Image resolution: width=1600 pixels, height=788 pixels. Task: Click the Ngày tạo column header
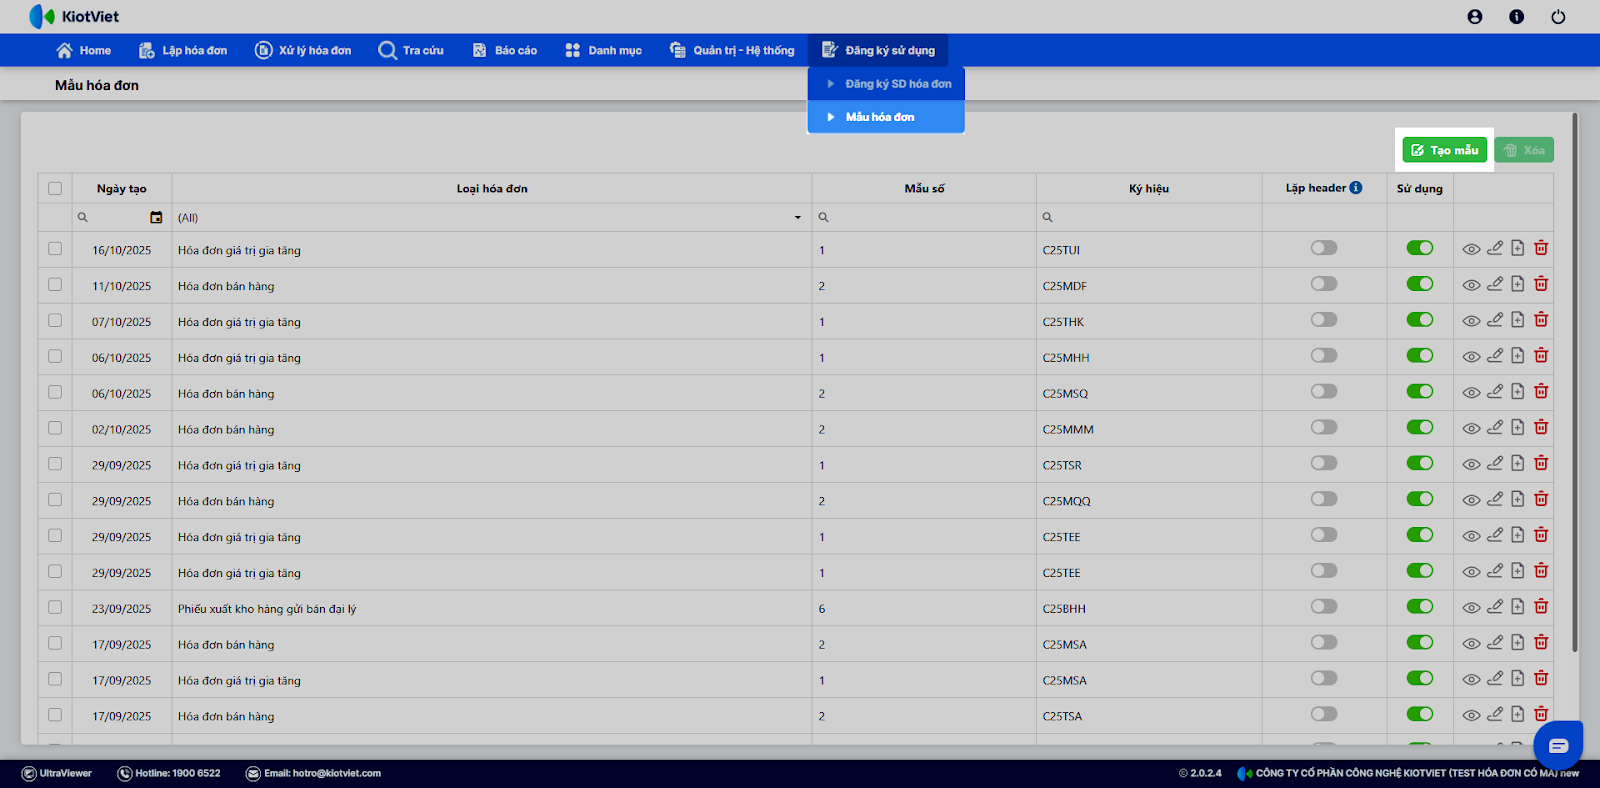coord(122,189)
